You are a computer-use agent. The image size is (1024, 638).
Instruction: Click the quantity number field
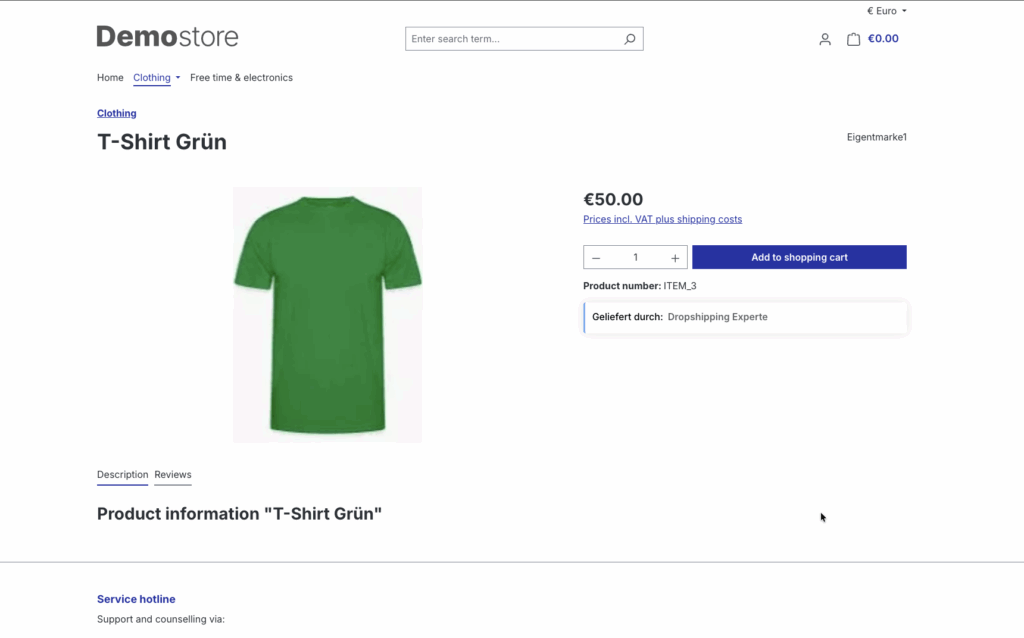tap(635, 258)
